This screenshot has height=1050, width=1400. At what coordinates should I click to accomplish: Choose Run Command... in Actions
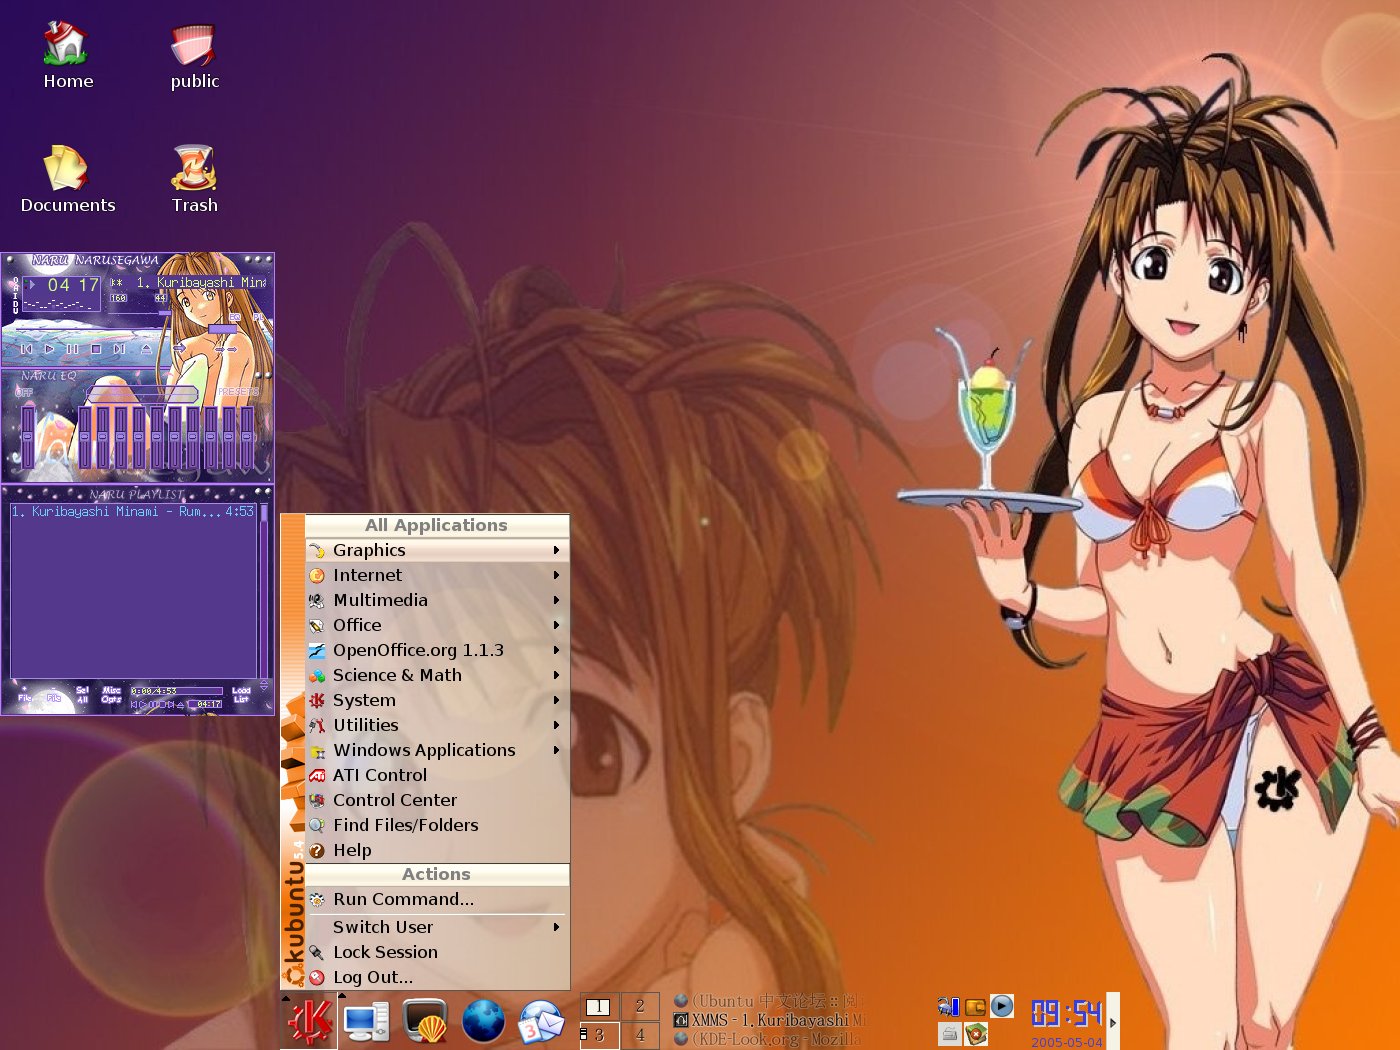click(437, 899)
